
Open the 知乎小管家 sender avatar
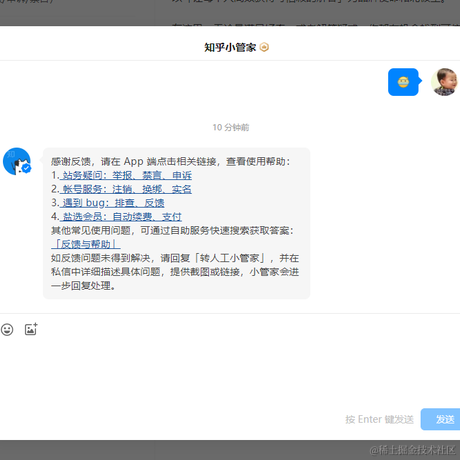[17, 161]
